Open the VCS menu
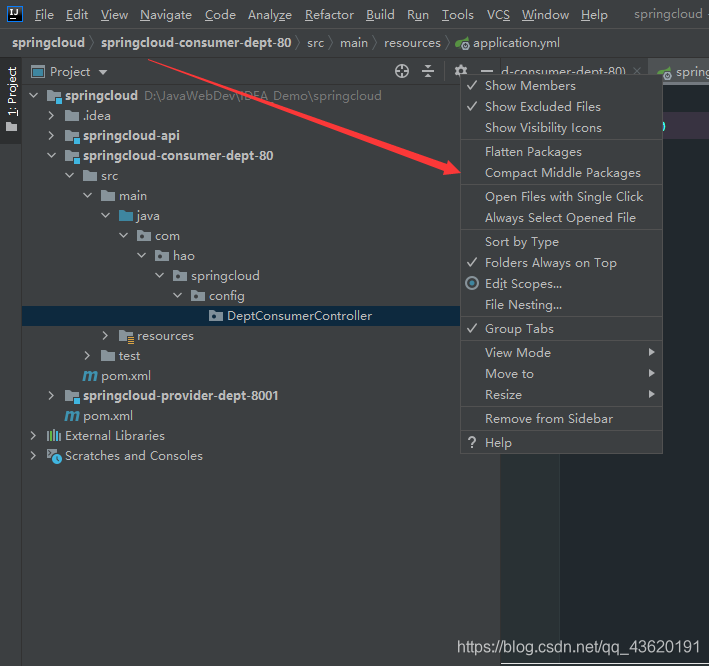Image resolution: width=709 pixels, height=666 pixels. click(498, 15)
